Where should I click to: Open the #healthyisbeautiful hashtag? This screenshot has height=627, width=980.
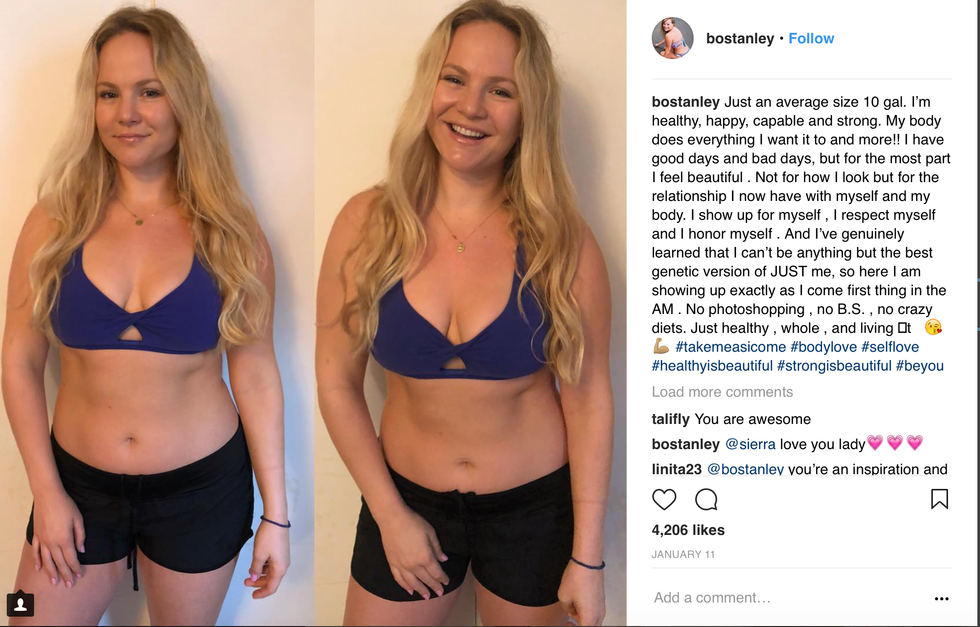click(x=712, y=366)
